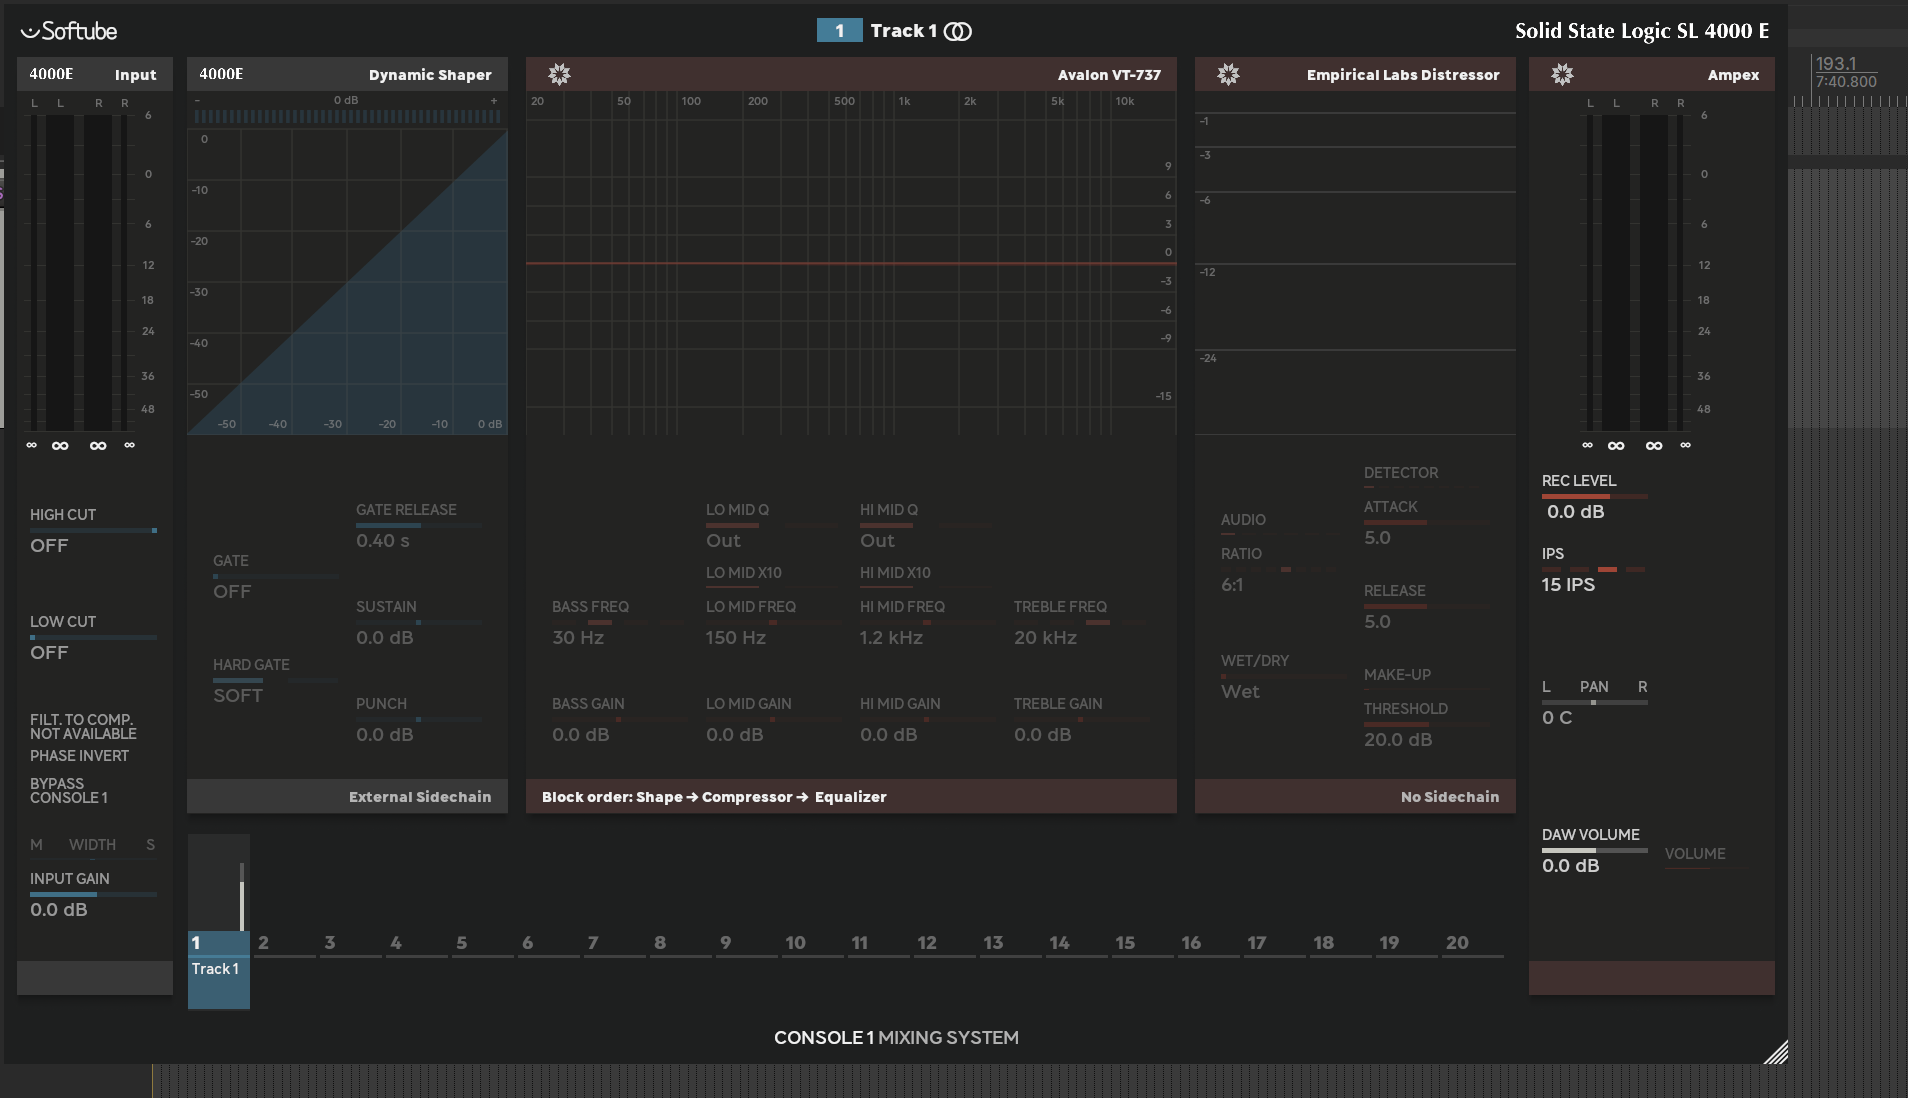Open the Avalon VT-737 model selector
1908x1098 pixels.
click(x=1109, y=75)
